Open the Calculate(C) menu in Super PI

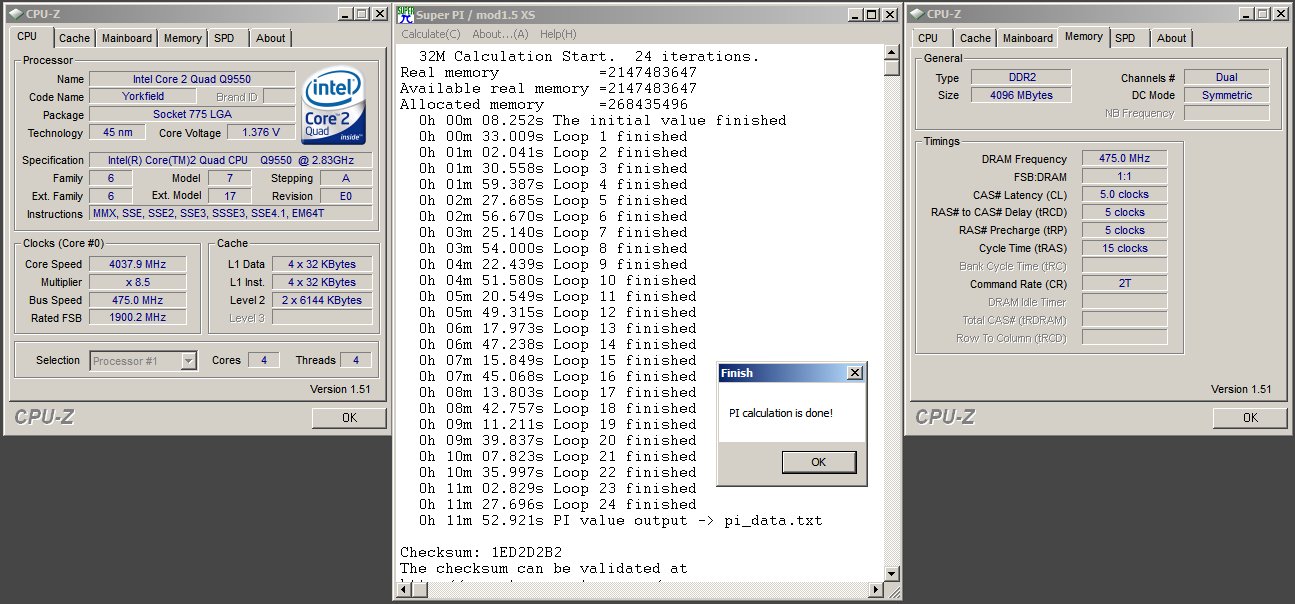(x=430, y=34)
